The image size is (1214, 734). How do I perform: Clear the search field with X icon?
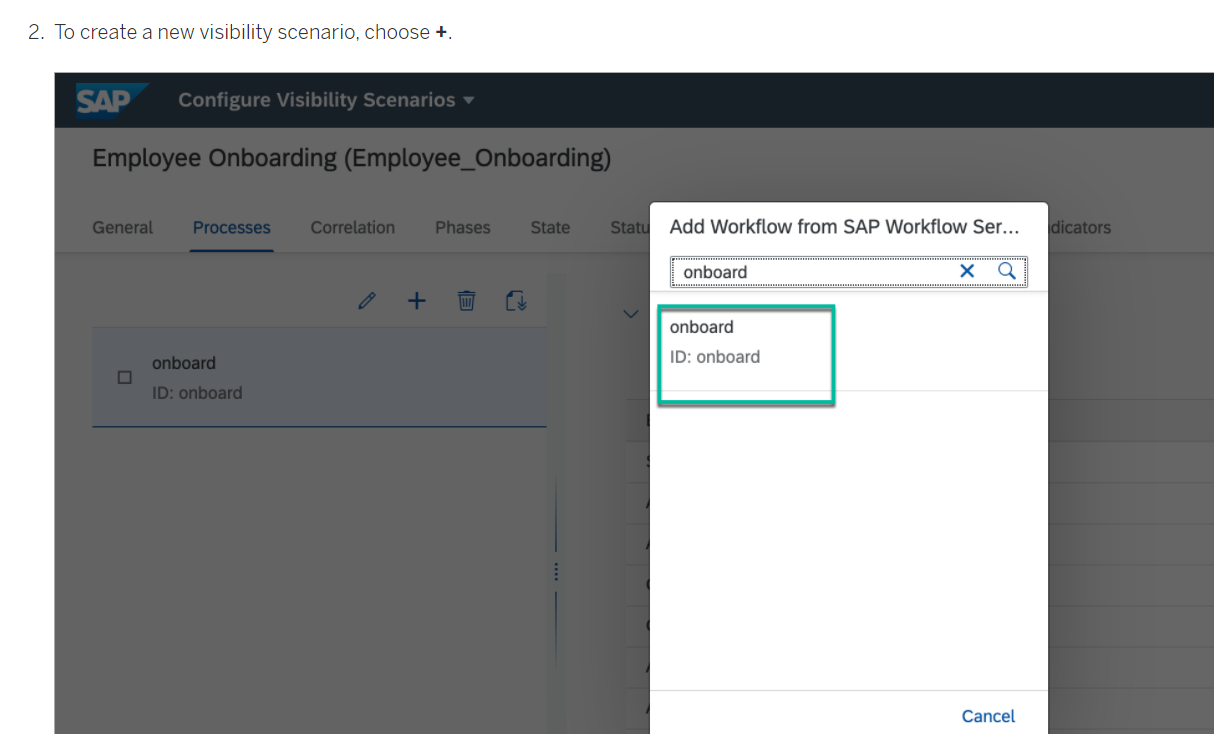tap(967, 271)
